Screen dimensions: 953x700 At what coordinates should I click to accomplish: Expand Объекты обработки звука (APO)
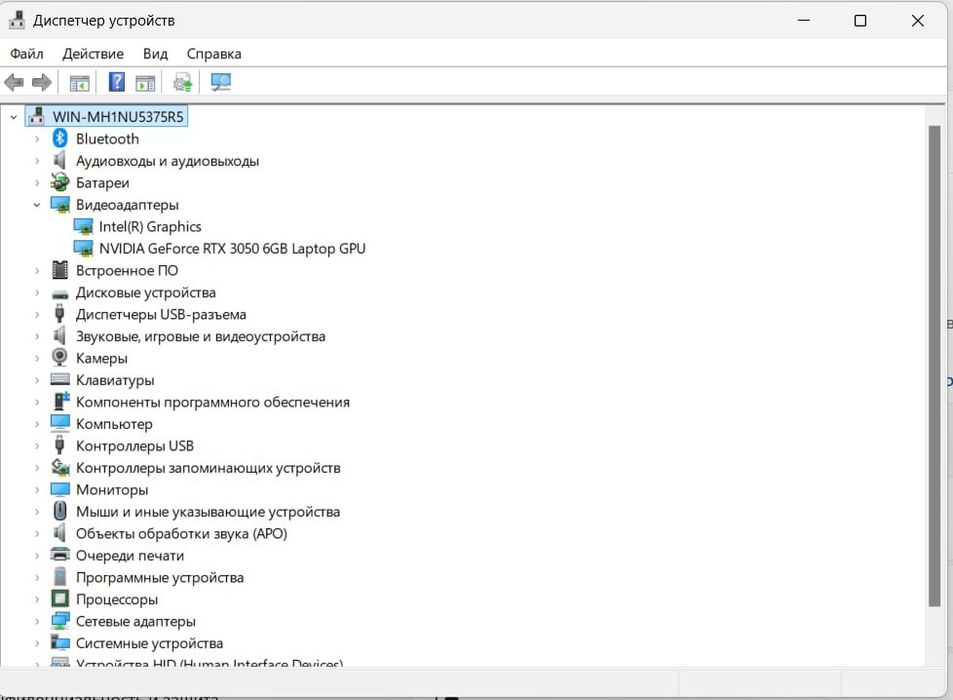[37, 534]
